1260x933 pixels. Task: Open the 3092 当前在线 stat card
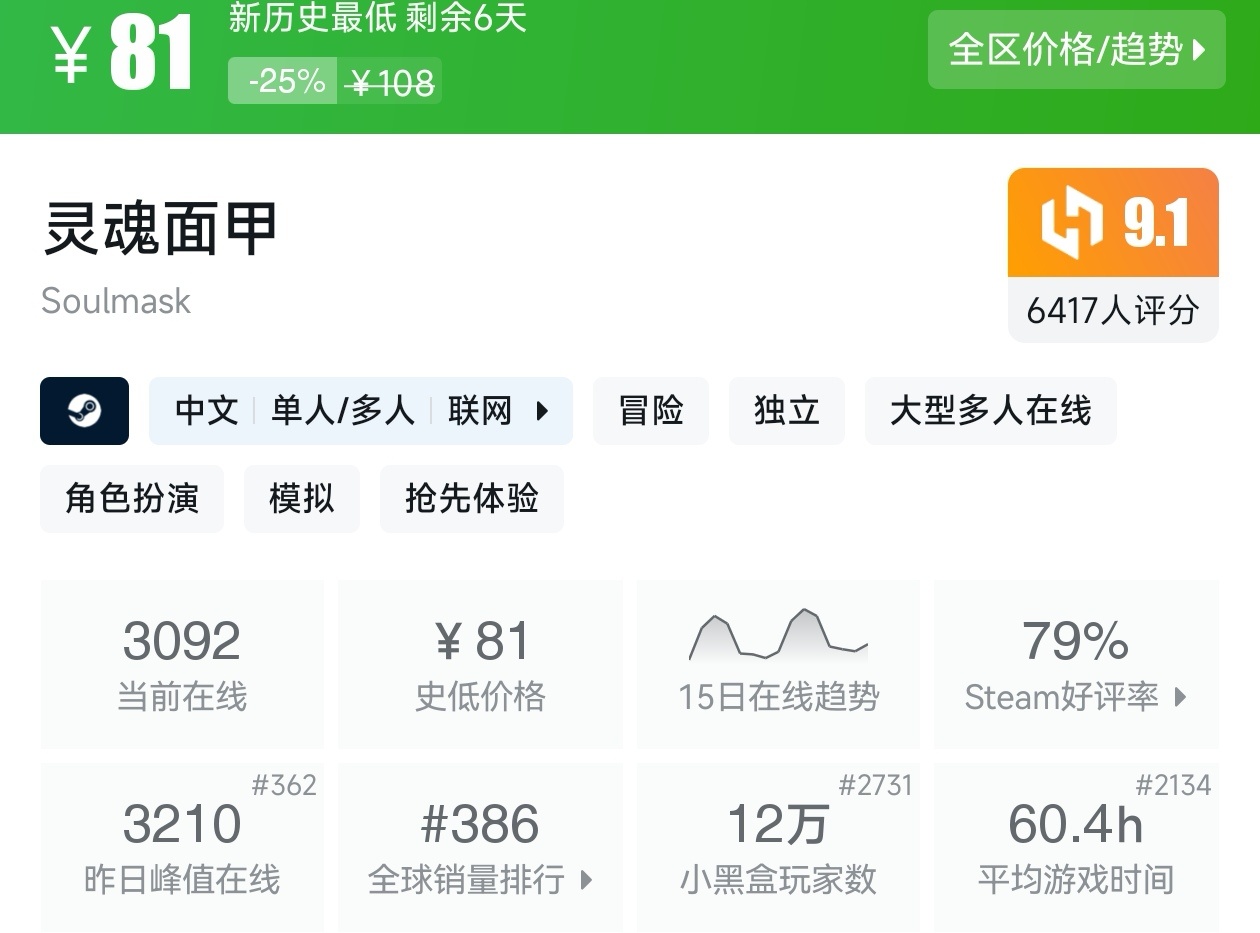[182, 664]
